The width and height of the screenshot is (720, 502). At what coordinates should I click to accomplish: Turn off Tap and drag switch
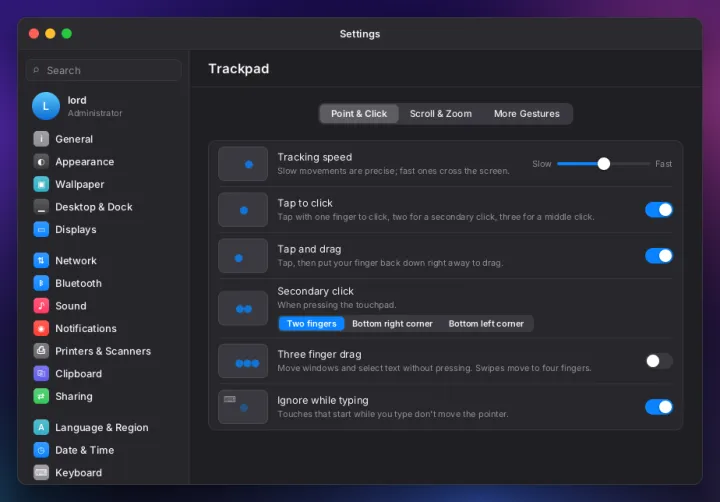point(659,255)
